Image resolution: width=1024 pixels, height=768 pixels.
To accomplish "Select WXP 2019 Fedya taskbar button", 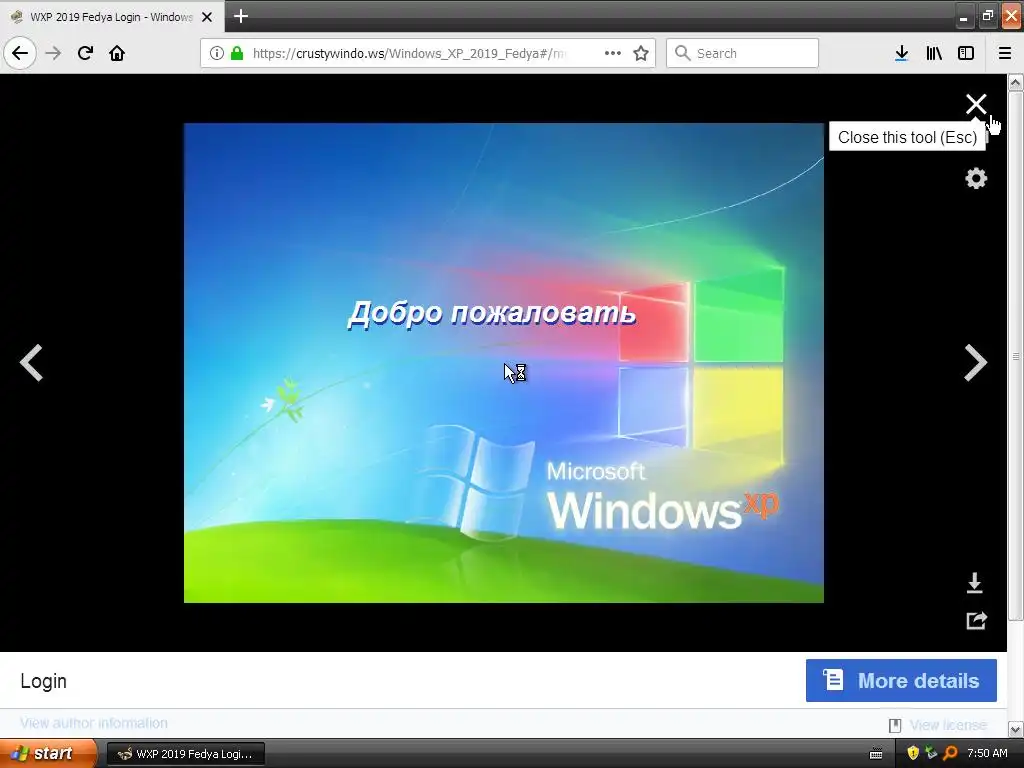I will click(185, 754).
